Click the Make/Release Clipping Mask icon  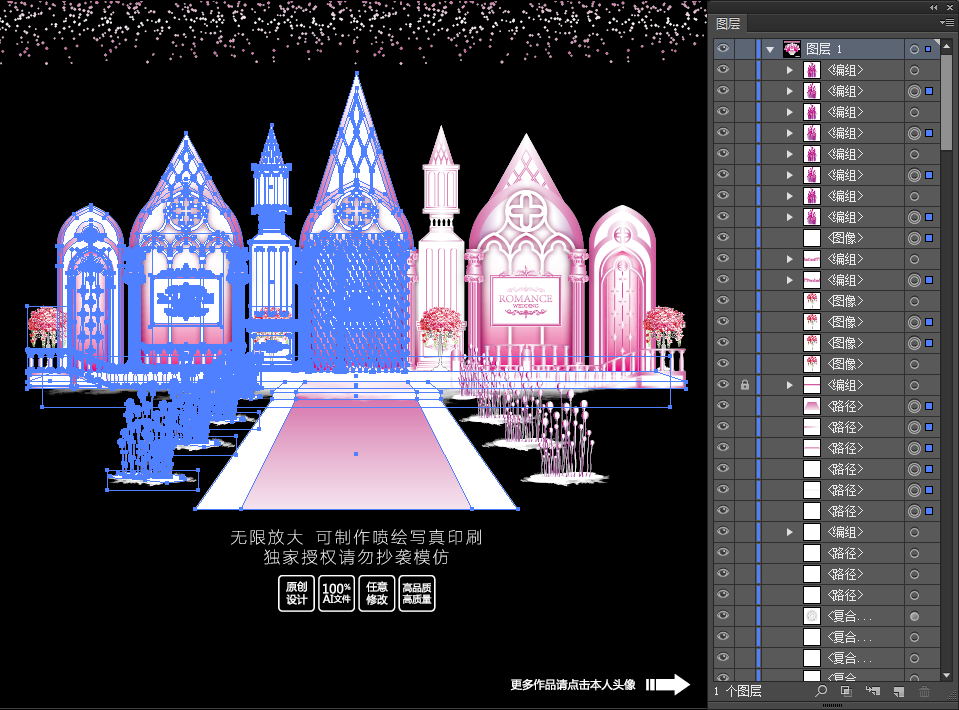tap(846, 691)
